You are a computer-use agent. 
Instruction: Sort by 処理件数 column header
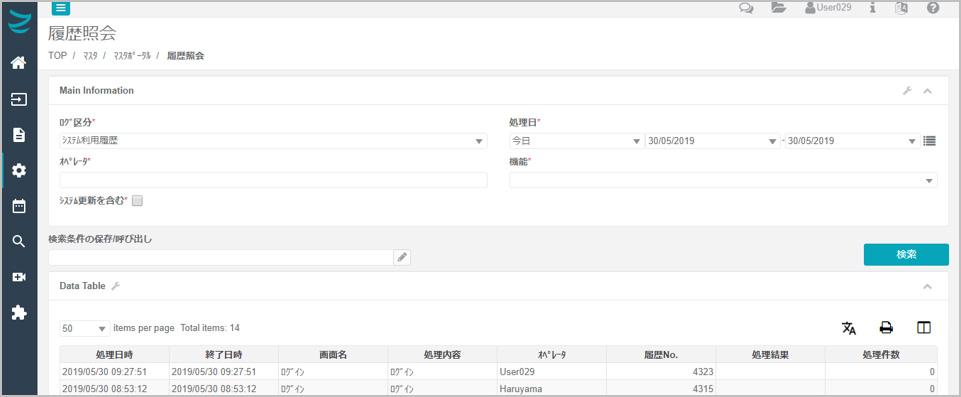tap(881, 355)
